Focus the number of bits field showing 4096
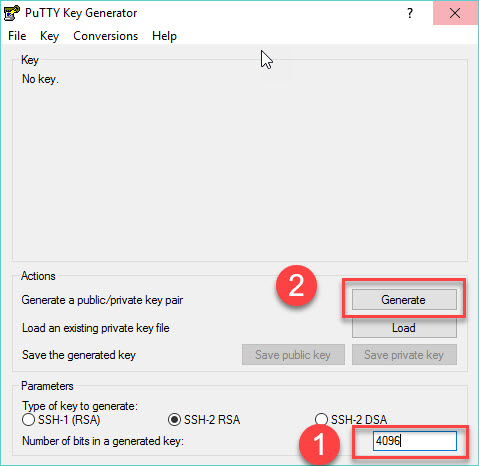479x466 pixels. tap(415, 441)
